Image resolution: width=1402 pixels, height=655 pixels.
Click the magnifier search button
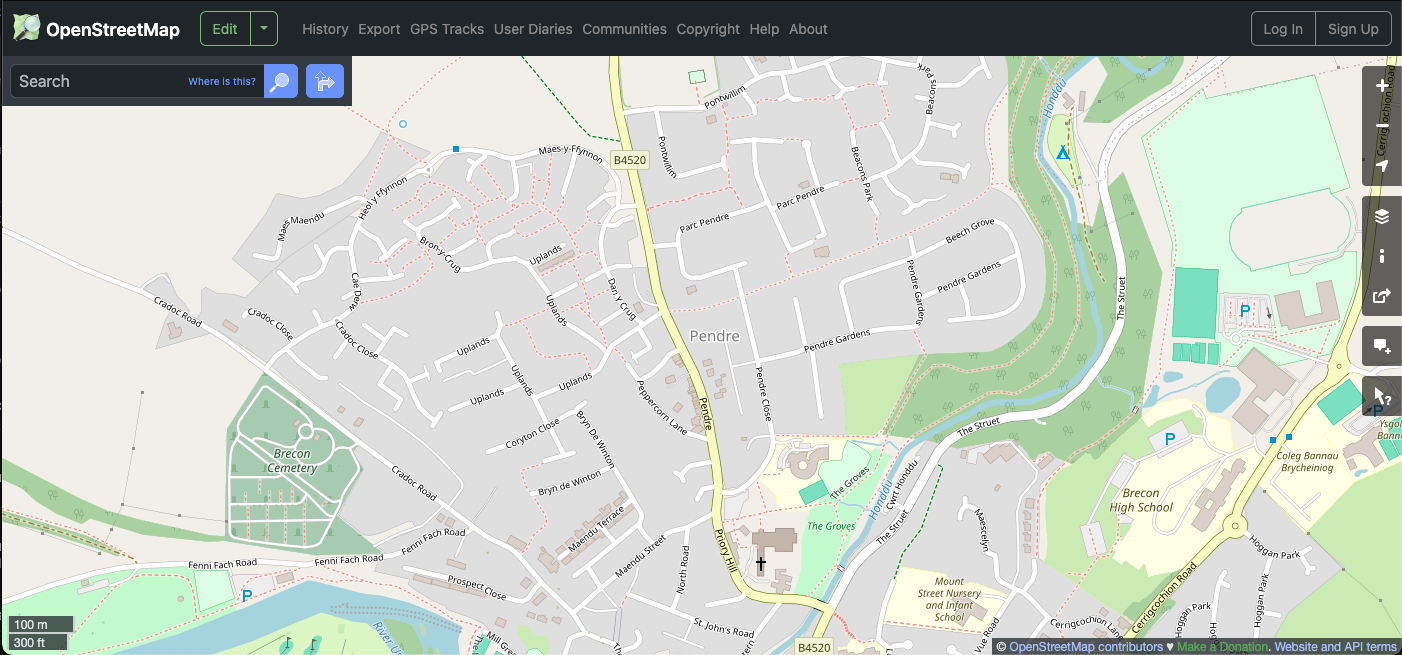pos(281,81)
